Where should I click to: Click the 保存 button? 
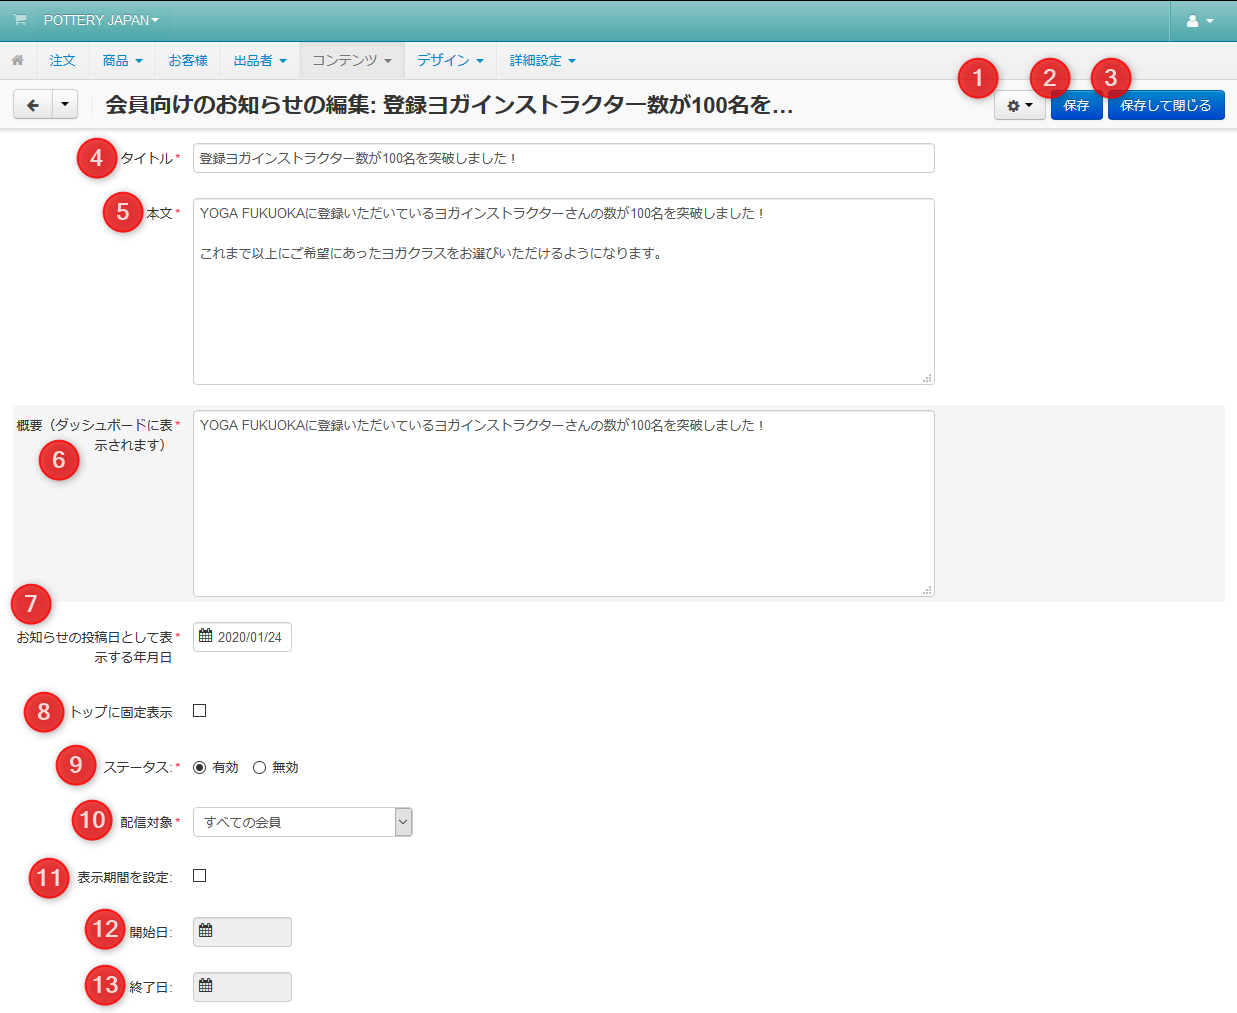1076,106
